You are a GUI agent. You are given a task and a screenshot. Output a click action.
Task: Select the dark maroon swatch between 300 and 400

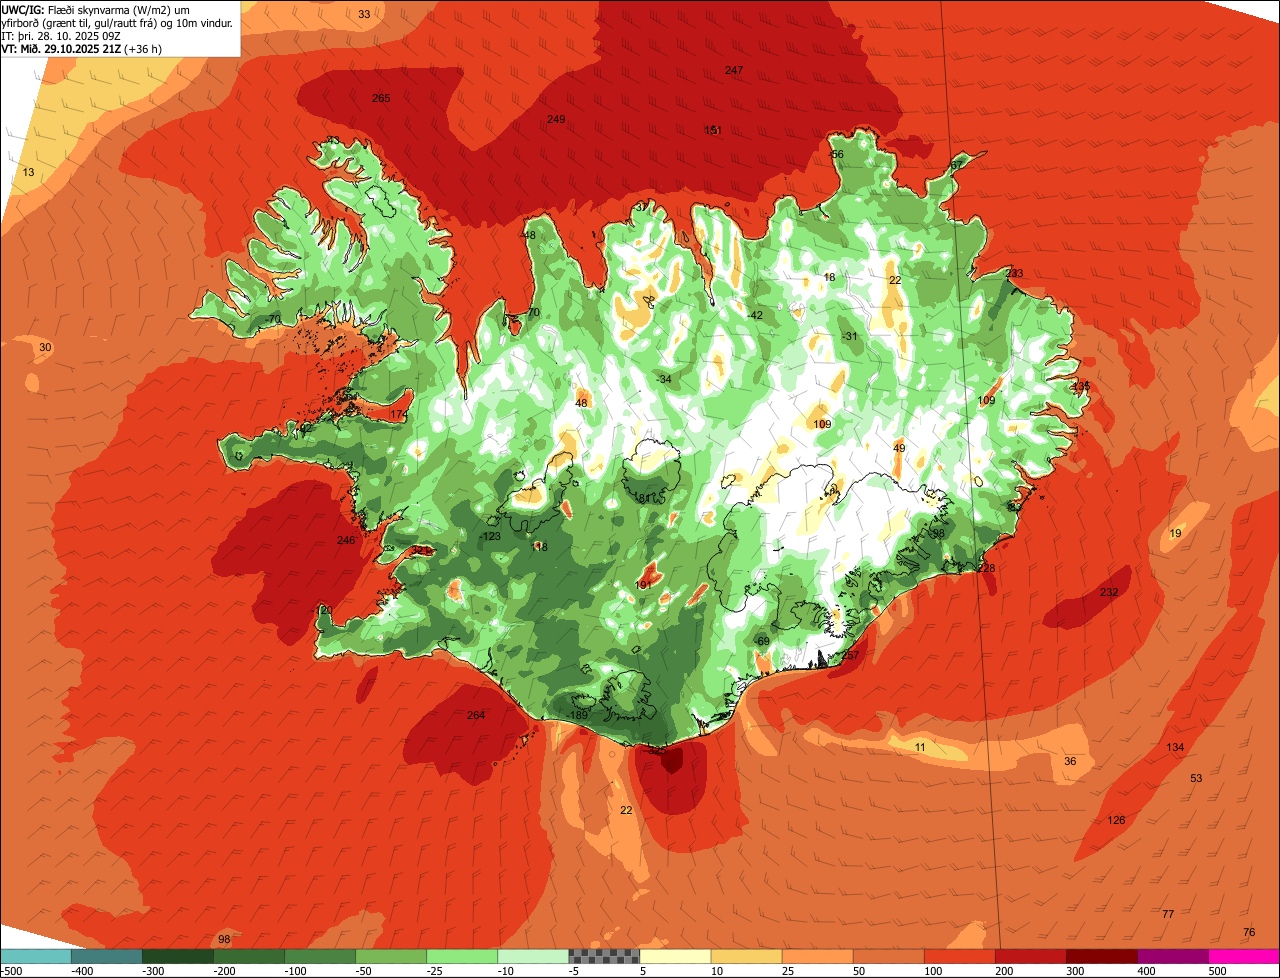pos(1101,957)
